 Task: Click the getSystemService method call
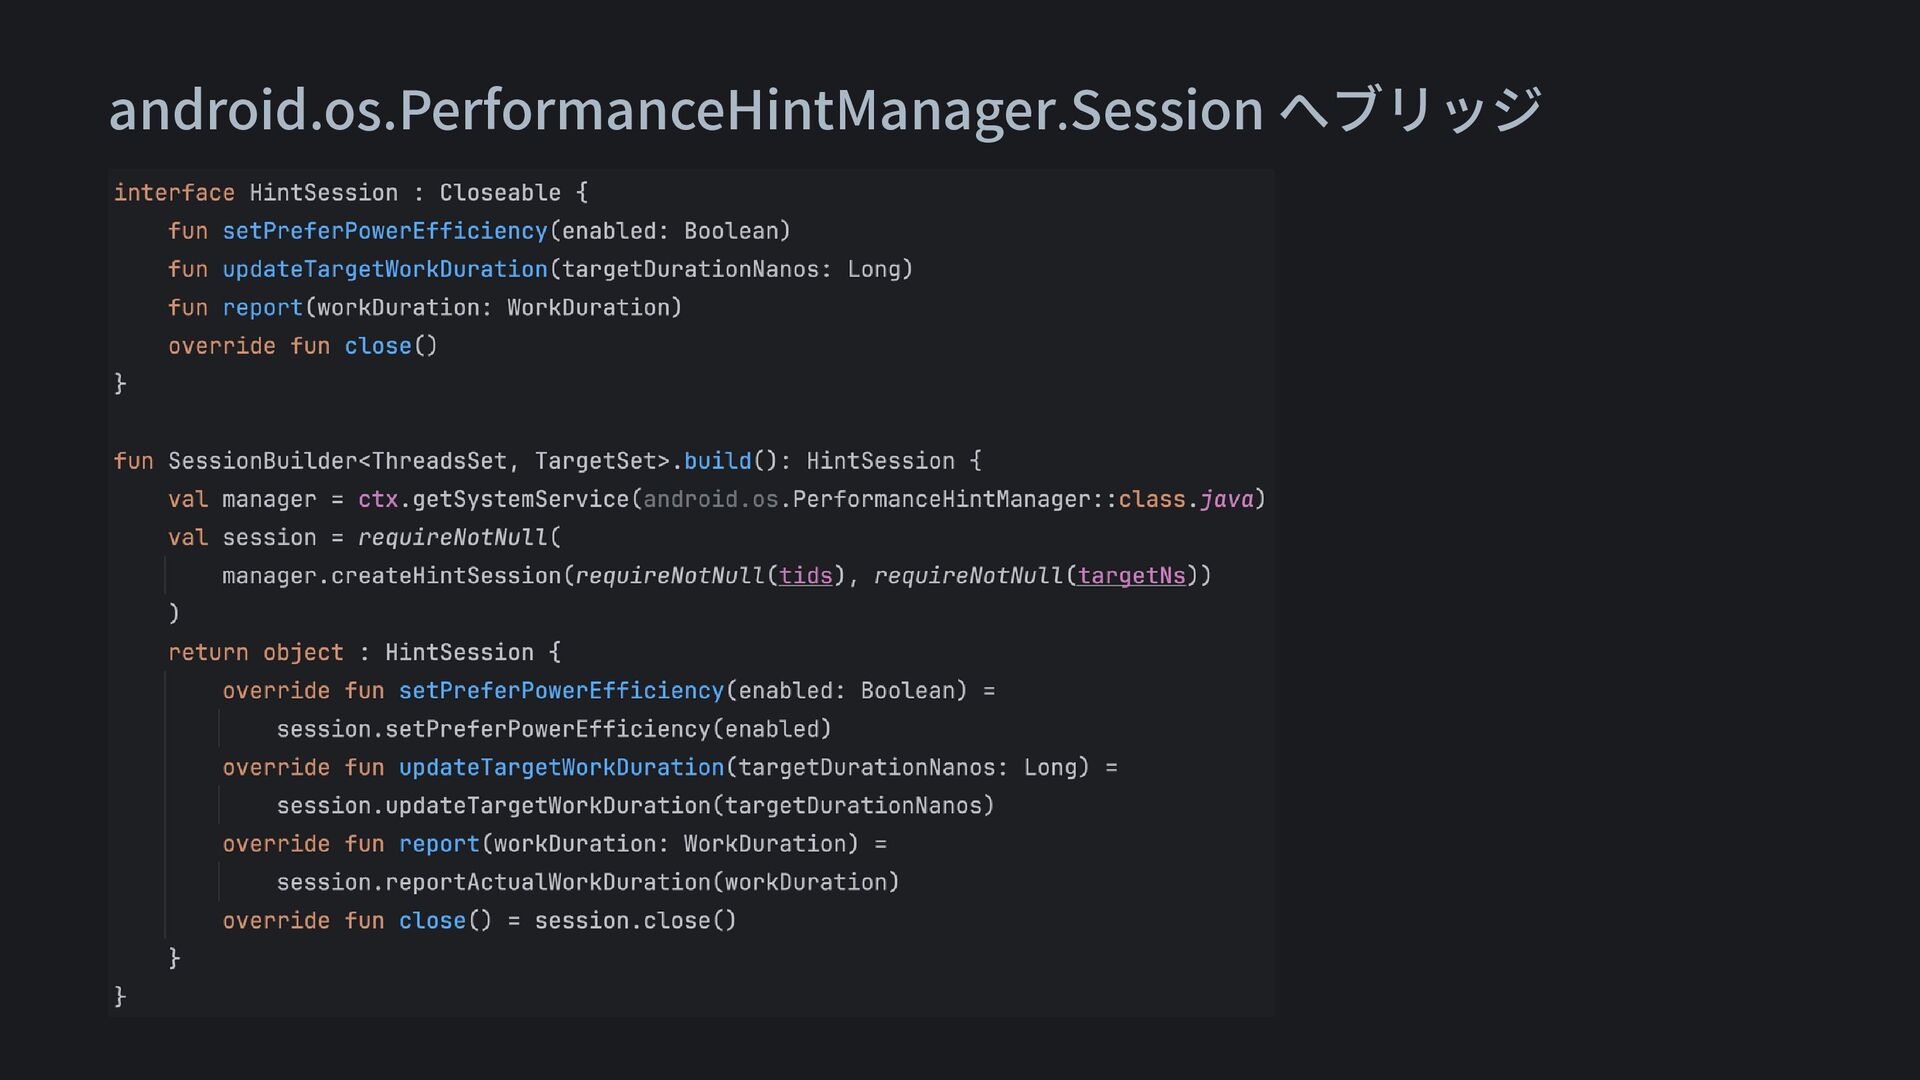pyautogui.click(x=520, y=499)
